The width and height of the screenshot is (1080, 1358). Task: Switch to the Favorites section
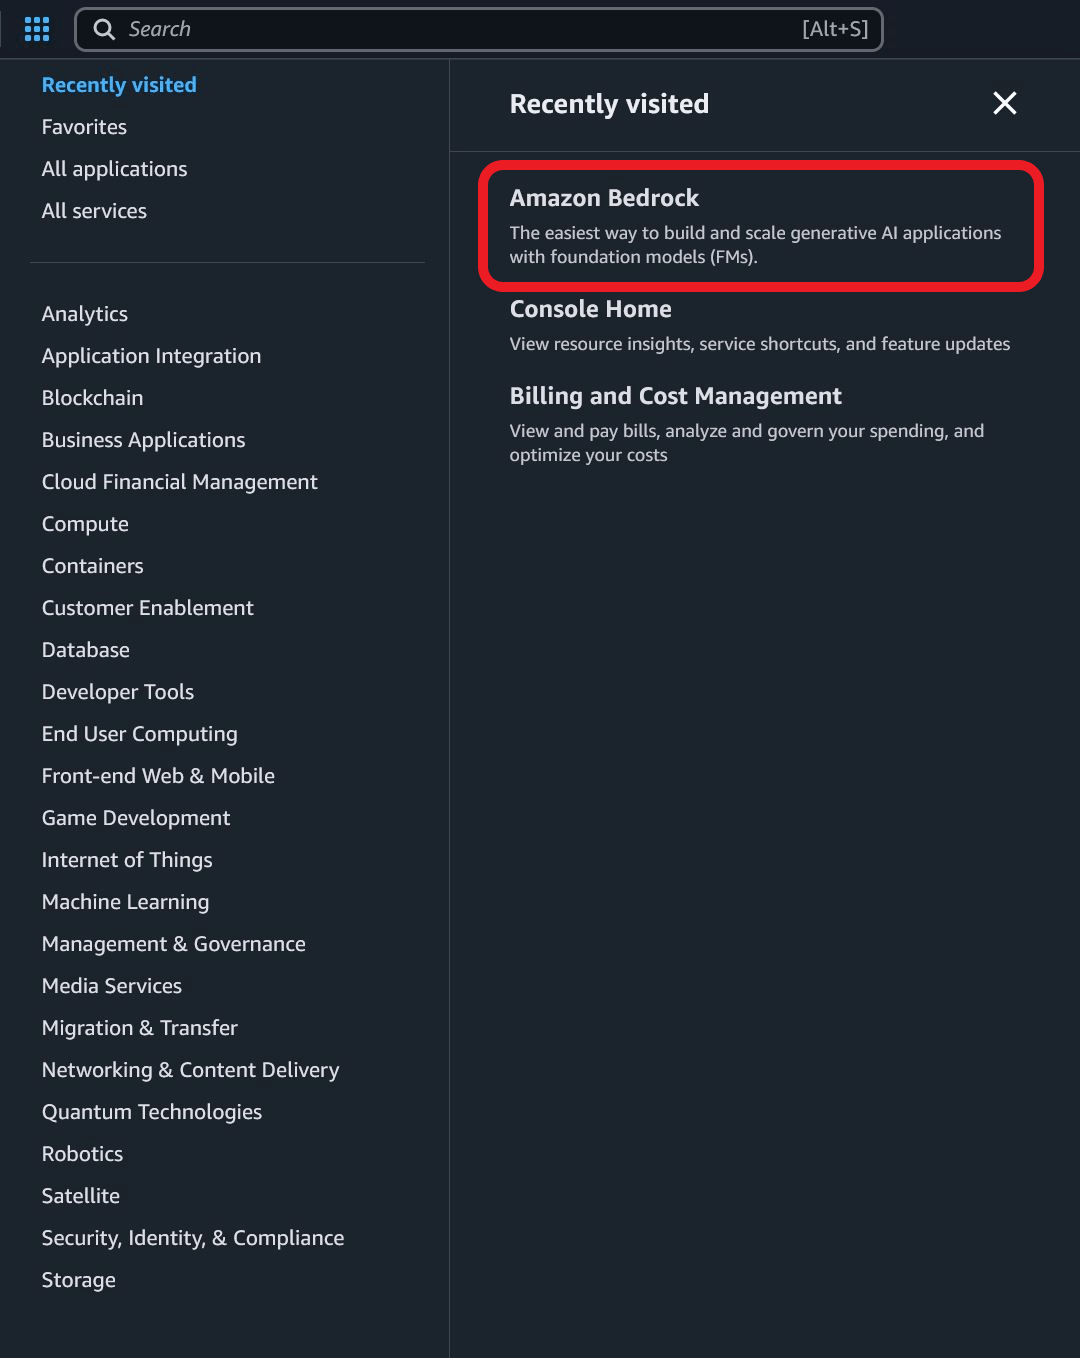[x=84, y=127]
